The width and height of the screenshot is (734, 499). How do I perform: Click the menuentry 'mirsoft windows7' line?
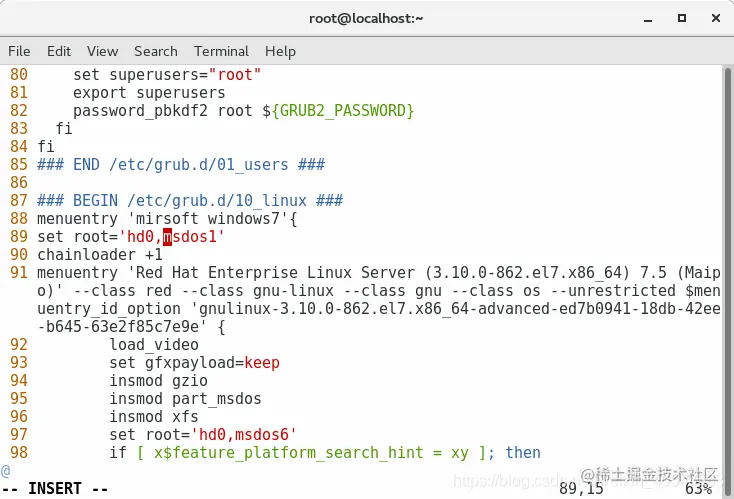point(167,219)
